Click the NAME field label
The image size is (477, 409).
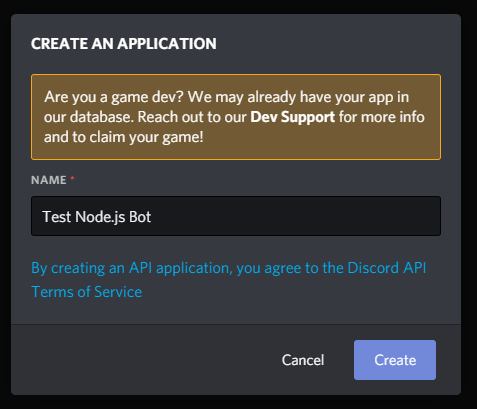click(49, 180)
